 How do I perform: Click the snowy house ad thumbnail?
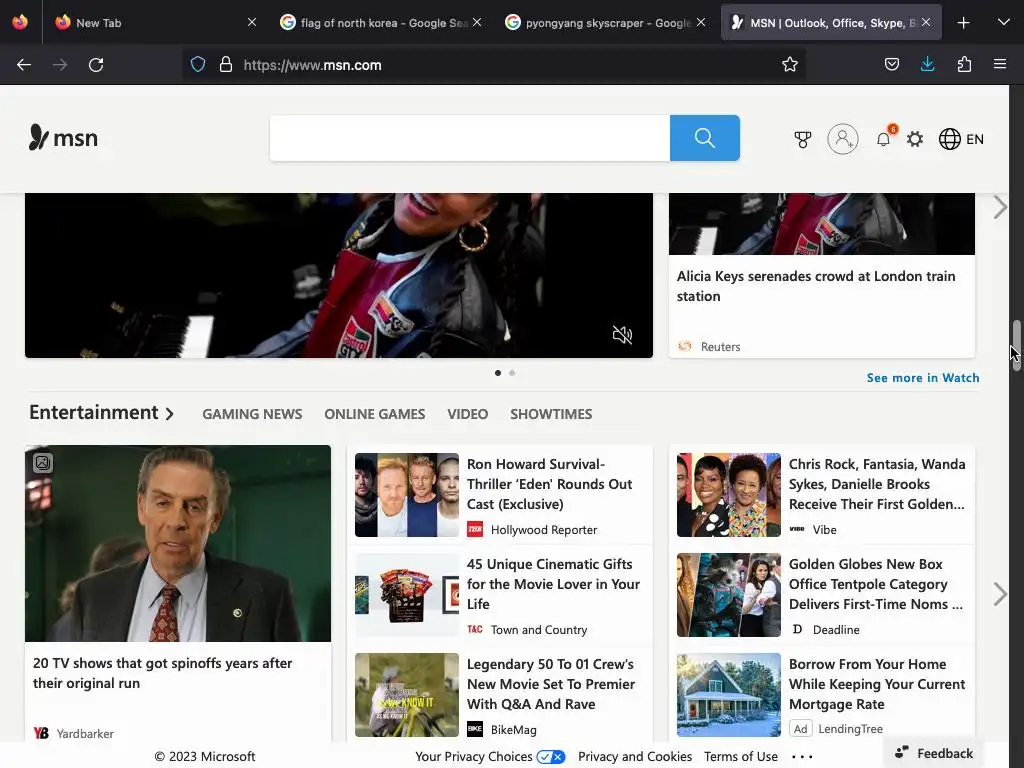(x=728, y=695)
